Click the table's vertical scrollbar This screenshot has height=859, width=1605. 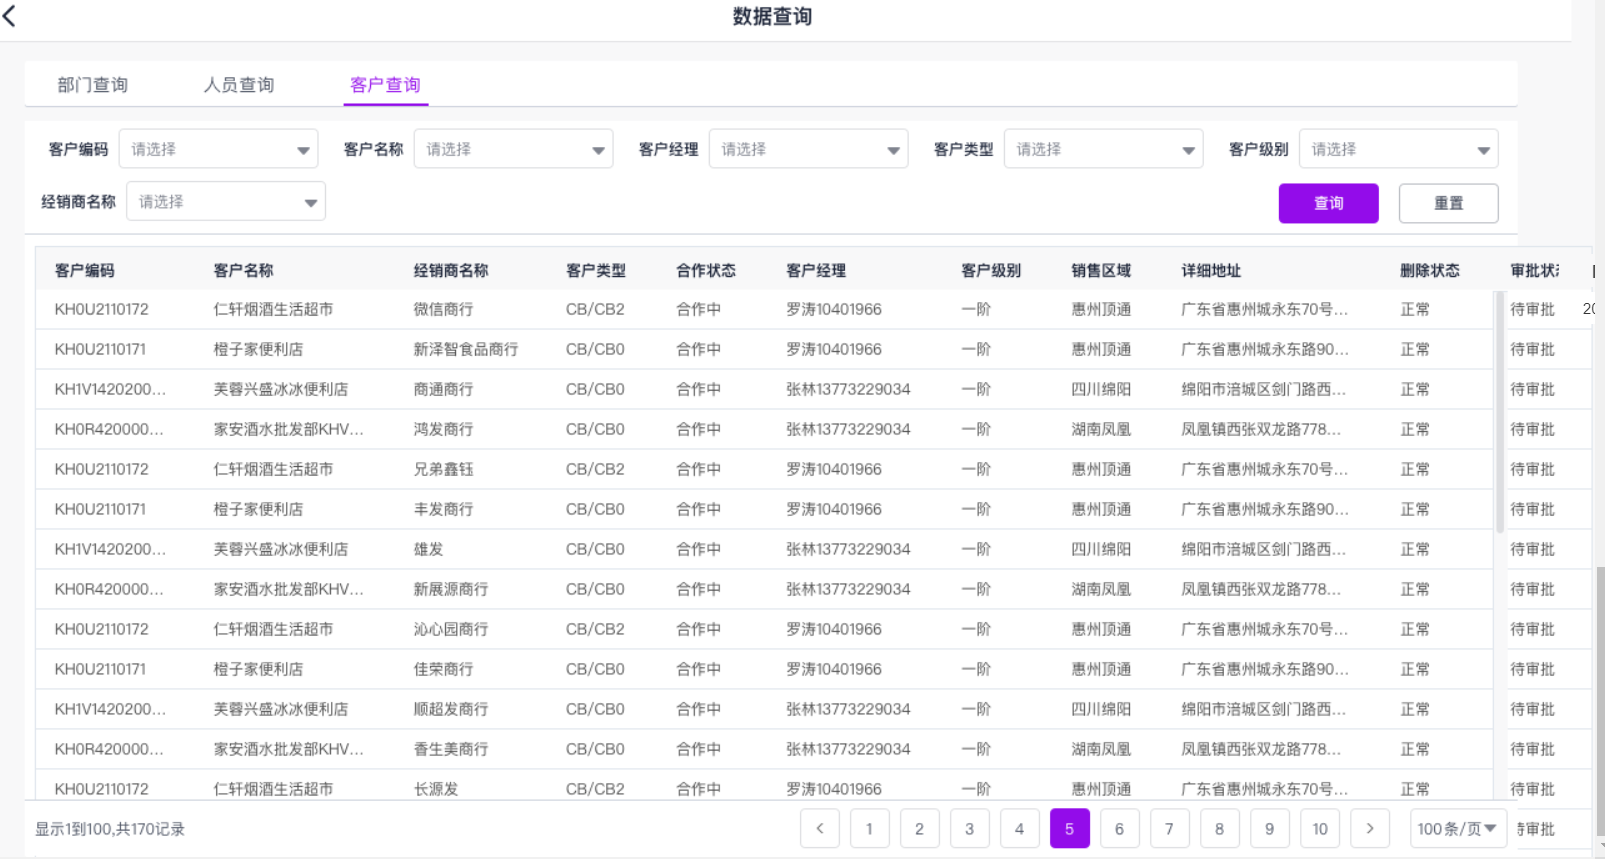click(x=1500, y=410)
